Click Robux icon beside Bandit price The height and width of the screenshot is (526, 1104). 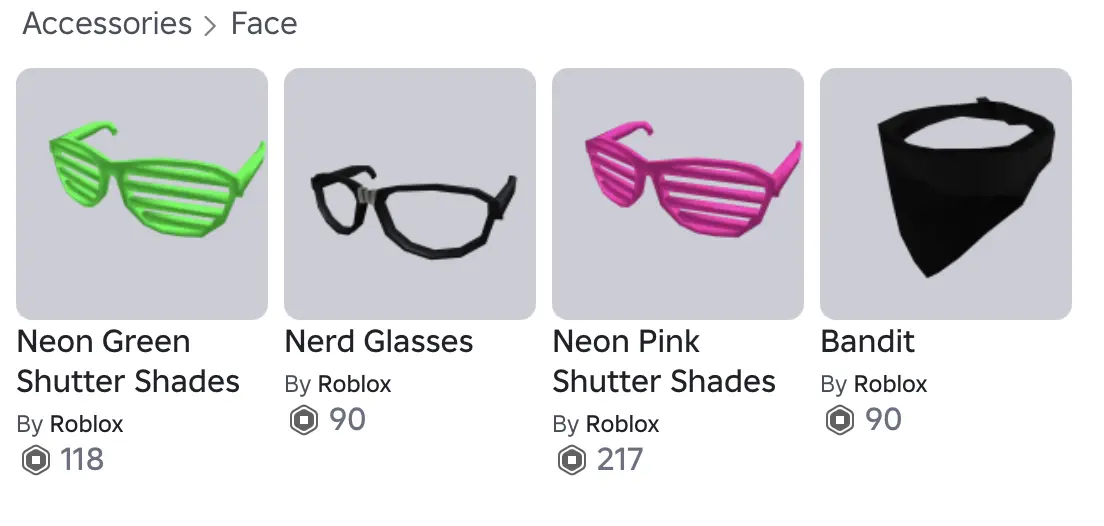840,420
